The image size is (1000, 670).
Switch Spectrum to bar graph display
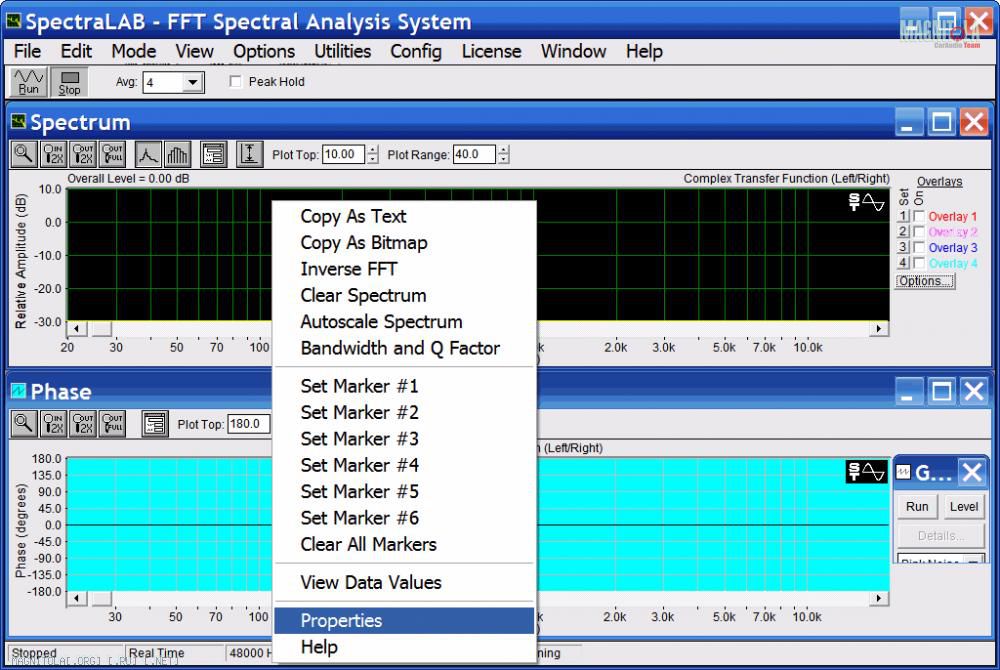click(x=177, y=154)
